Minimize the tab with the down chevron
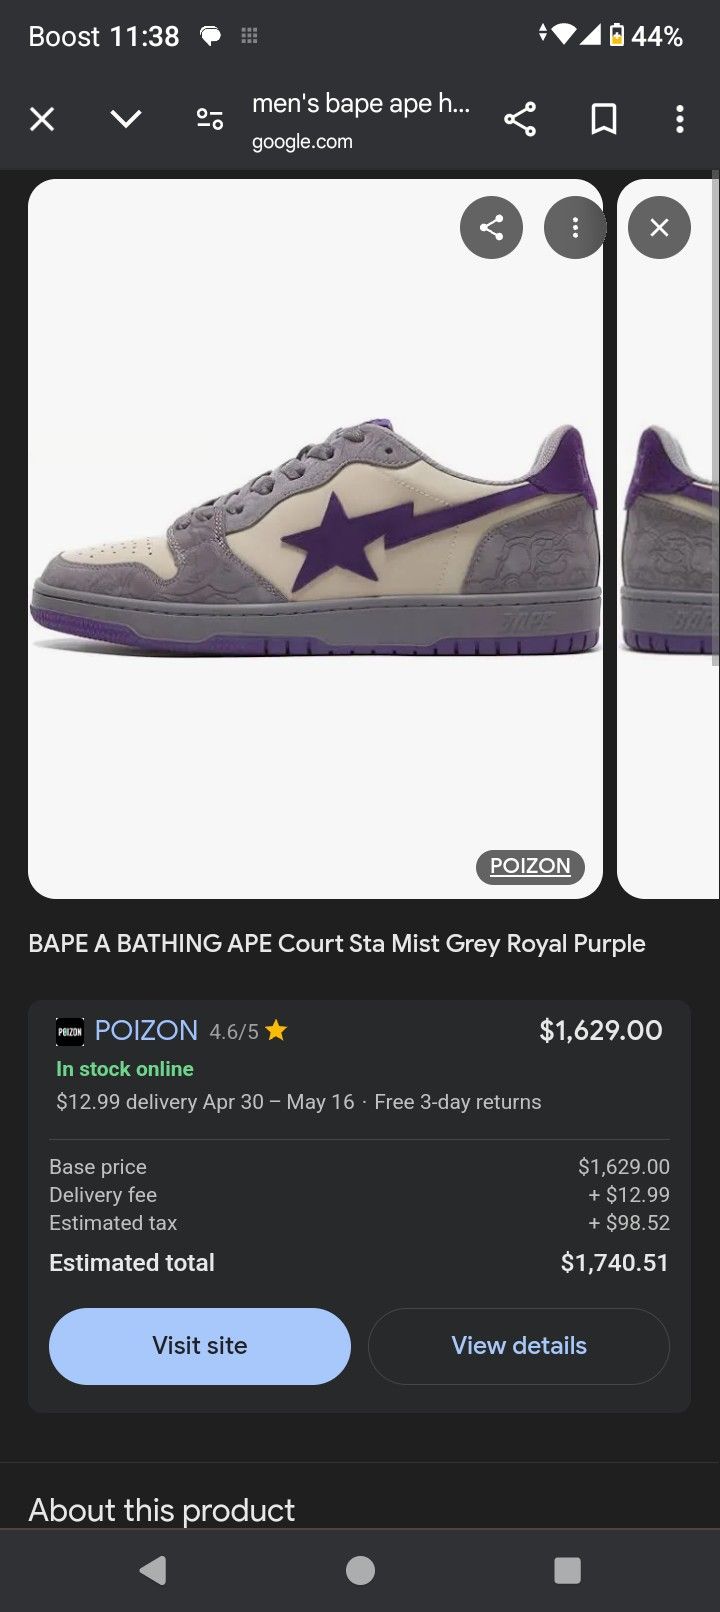The image size is (720, 1612). click(x=126, y=120)
